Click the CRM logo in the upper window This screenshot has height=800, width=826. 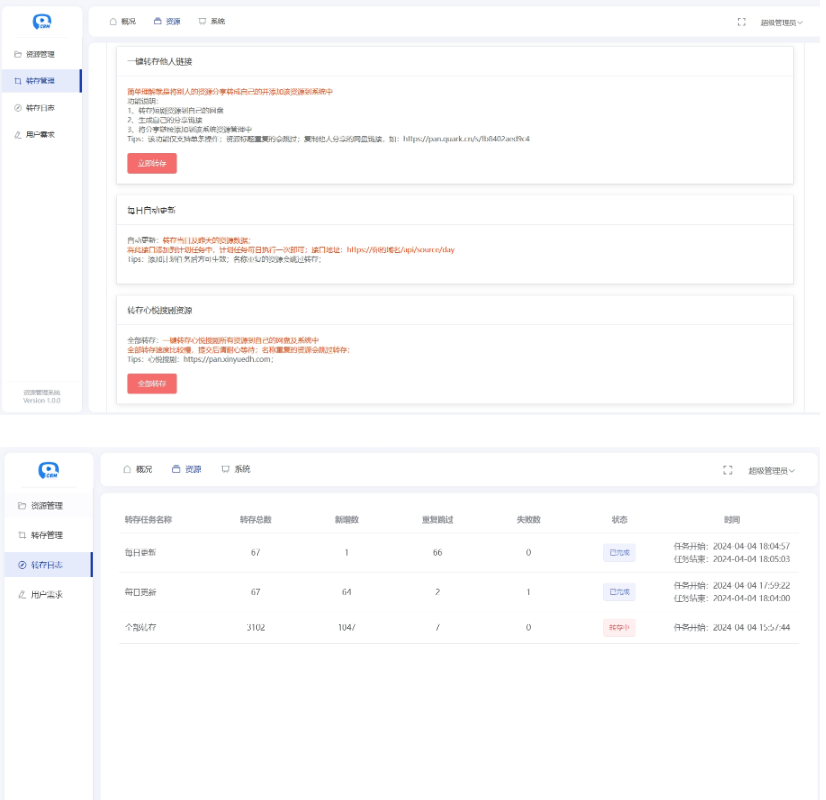(41, 21)
